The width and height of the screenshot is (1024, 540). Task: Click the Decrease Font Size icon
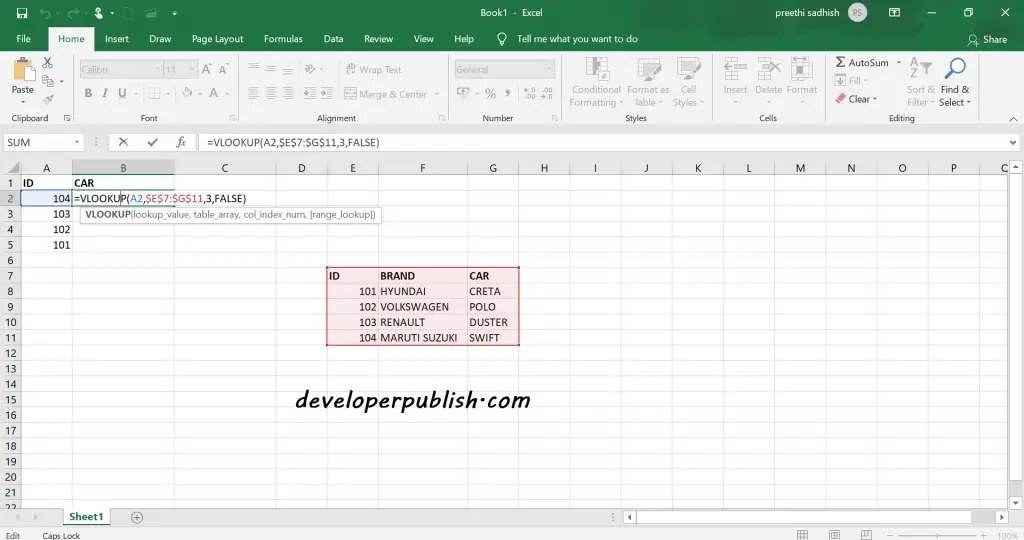click(223, 69)
